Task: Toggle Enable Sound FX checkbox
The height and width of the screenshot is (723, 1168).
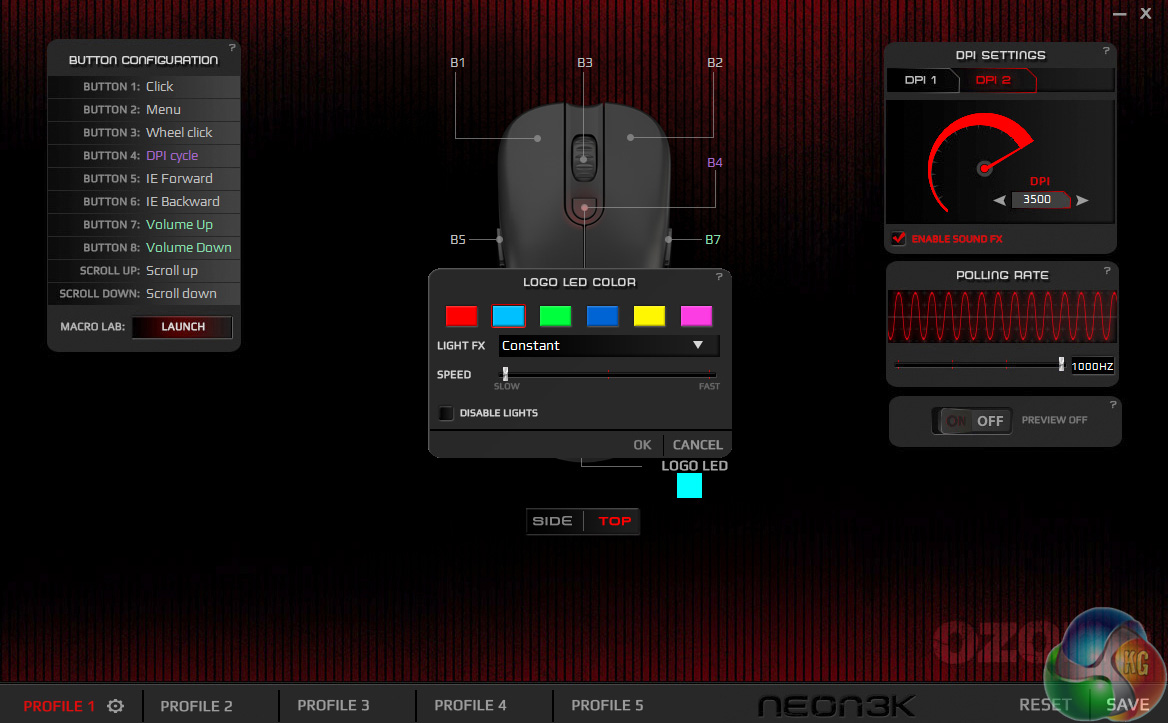Action: click(x=899, y=238)
